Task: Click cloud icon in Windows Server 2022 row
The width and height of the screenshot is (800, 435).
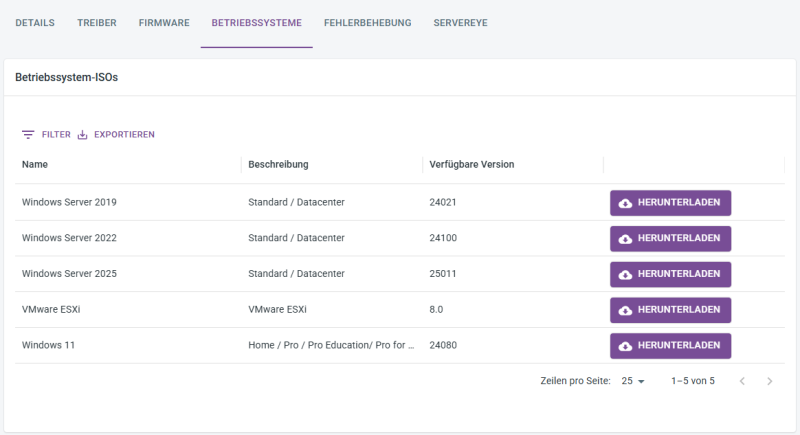Action: click(626, 239)
